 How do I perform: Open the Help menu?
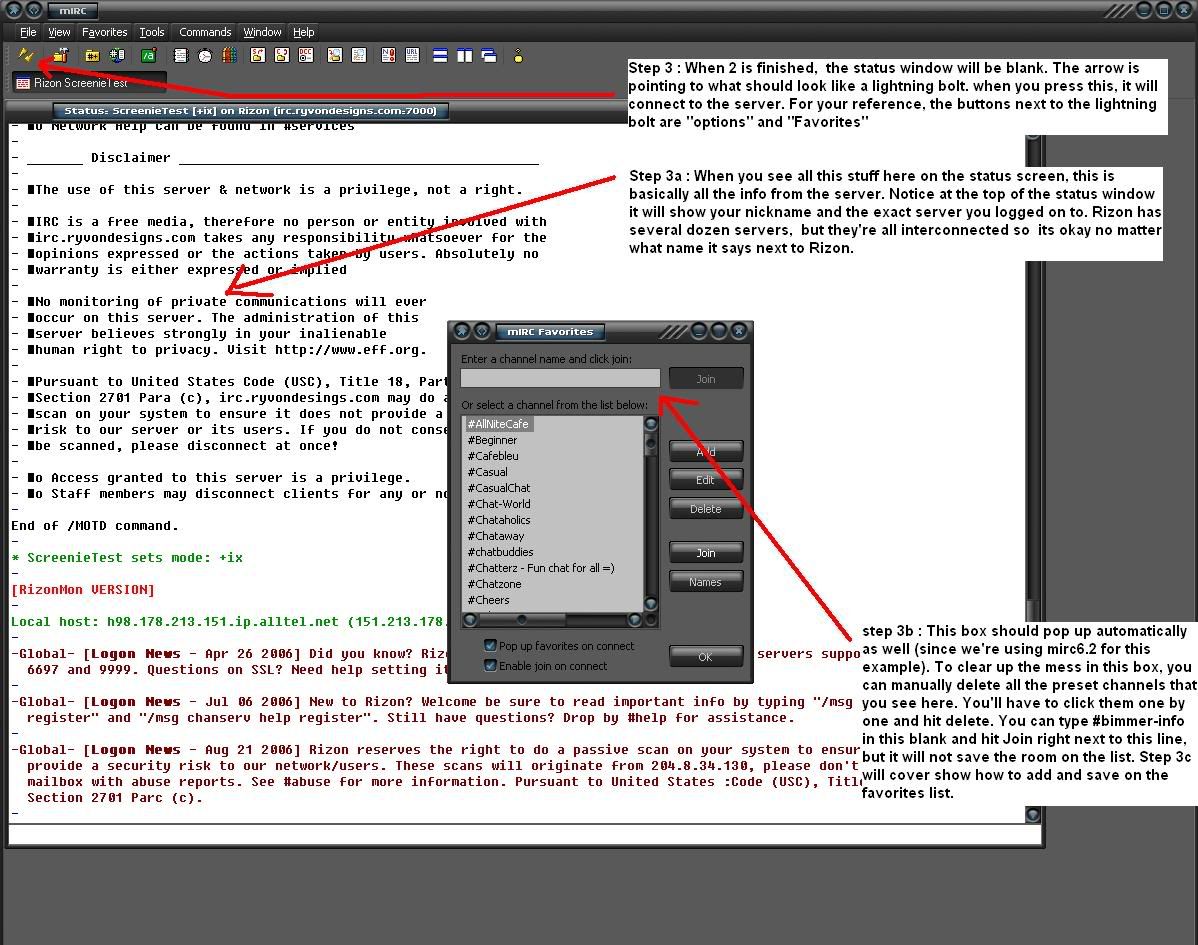[303, 32]
